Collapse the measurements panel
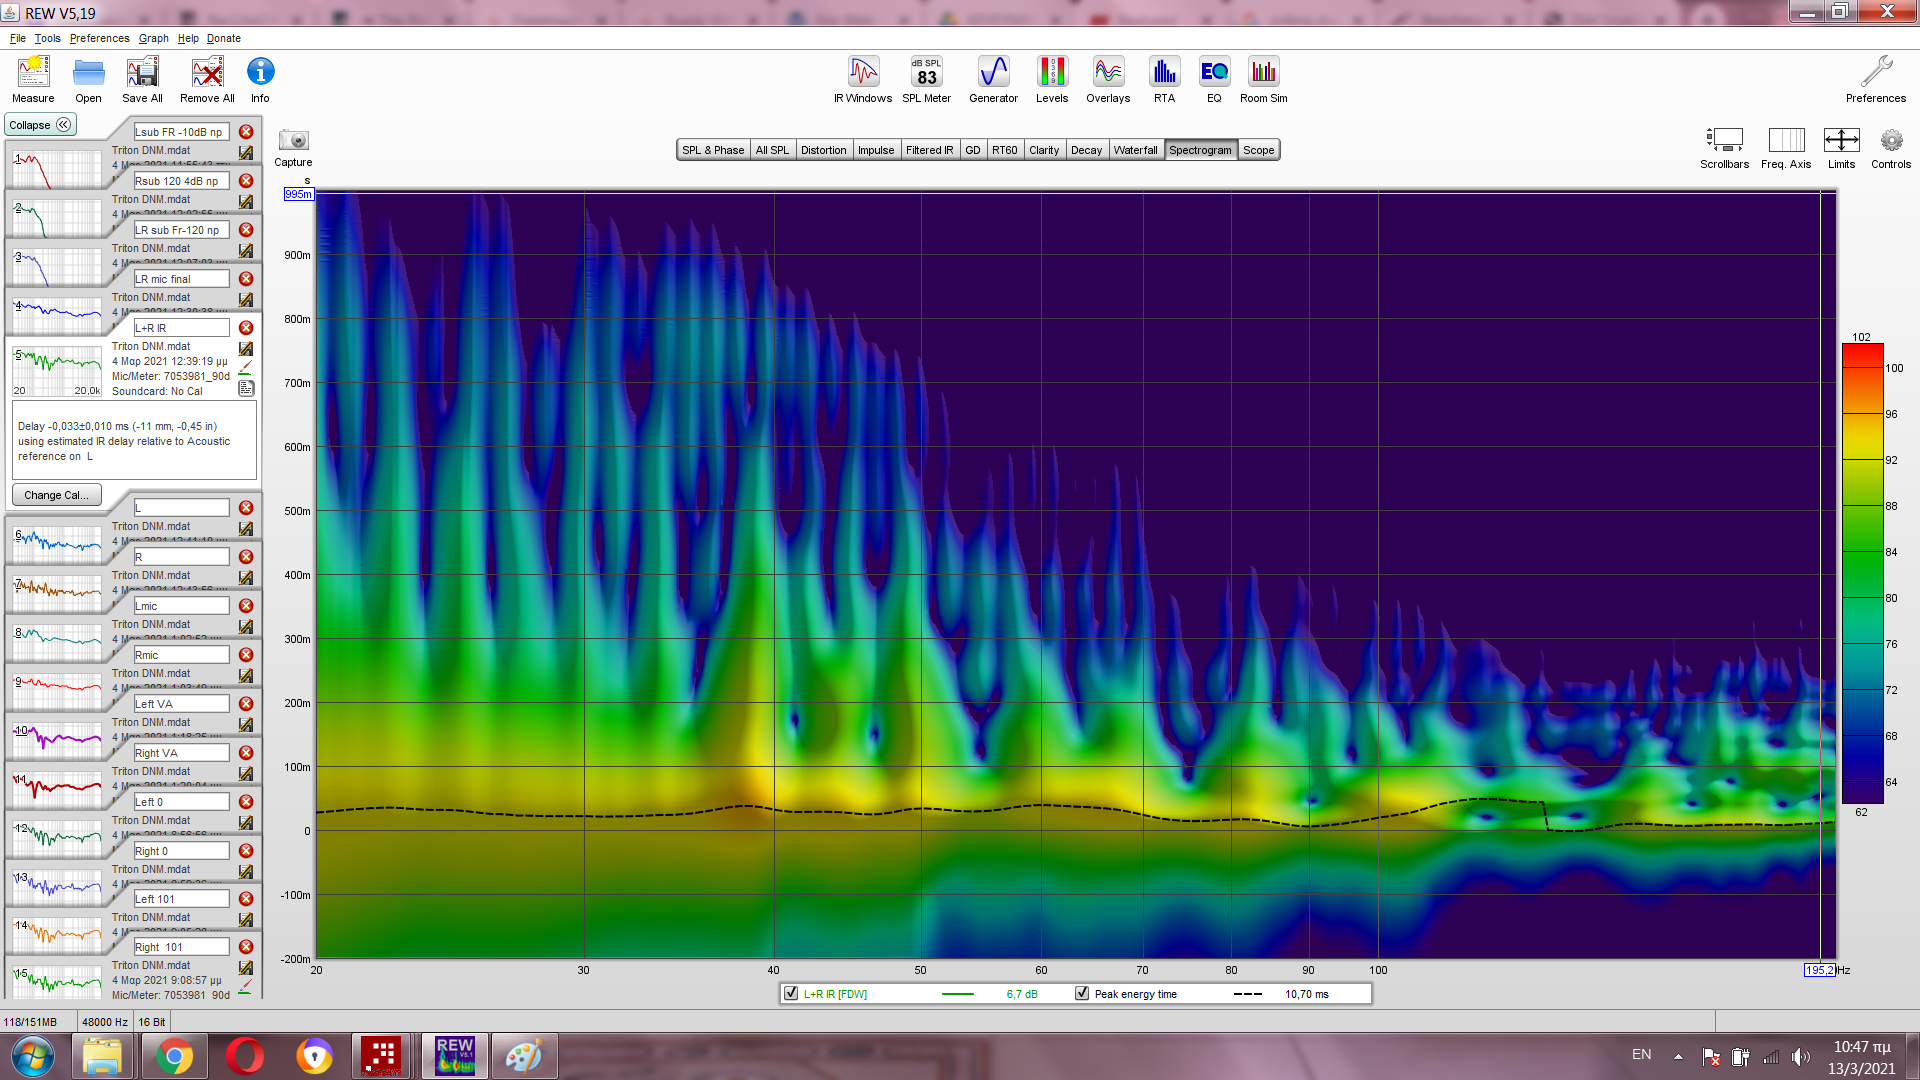Image resolution: width=1920 pixels, height=1080 pixels. coord(40,125)
